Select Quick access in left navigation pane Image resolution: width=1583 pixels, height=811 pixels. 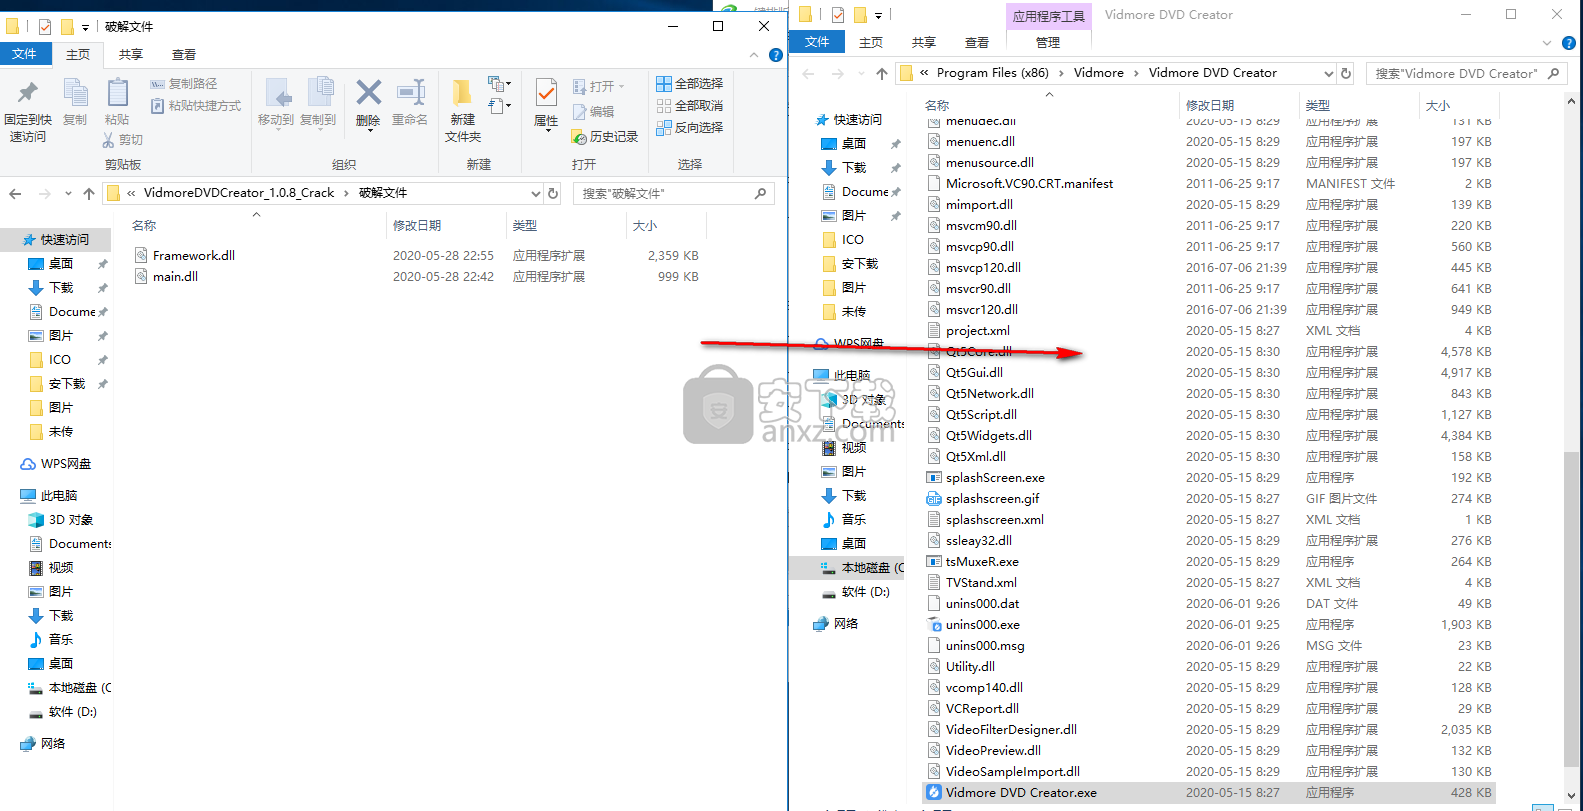coord(65,240)
